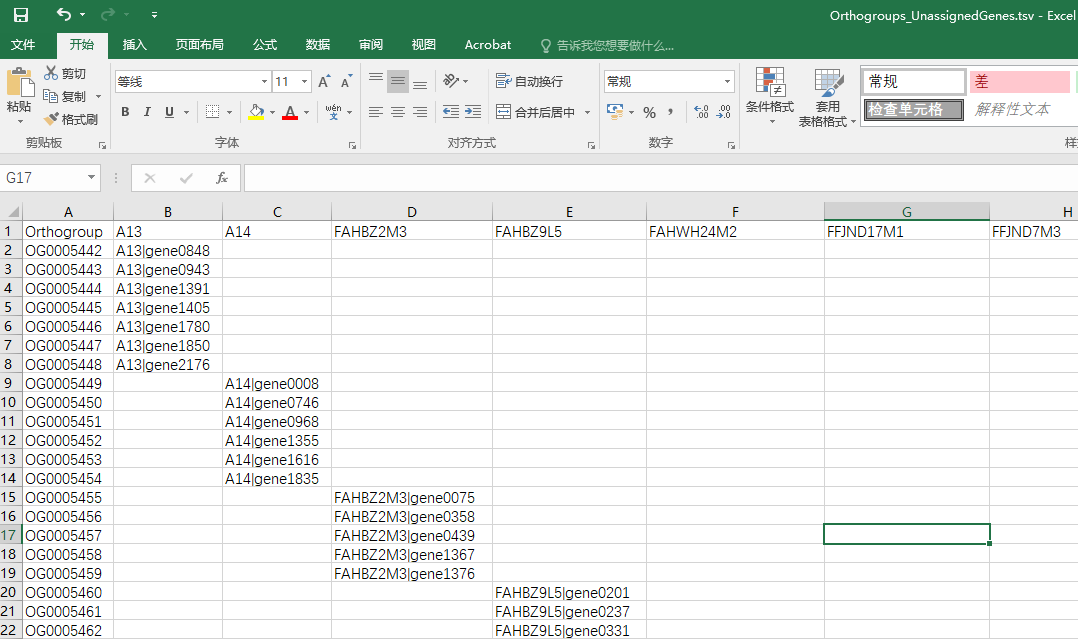Click the insert function fx icon

pyautogui.click(x=222, y=178)
